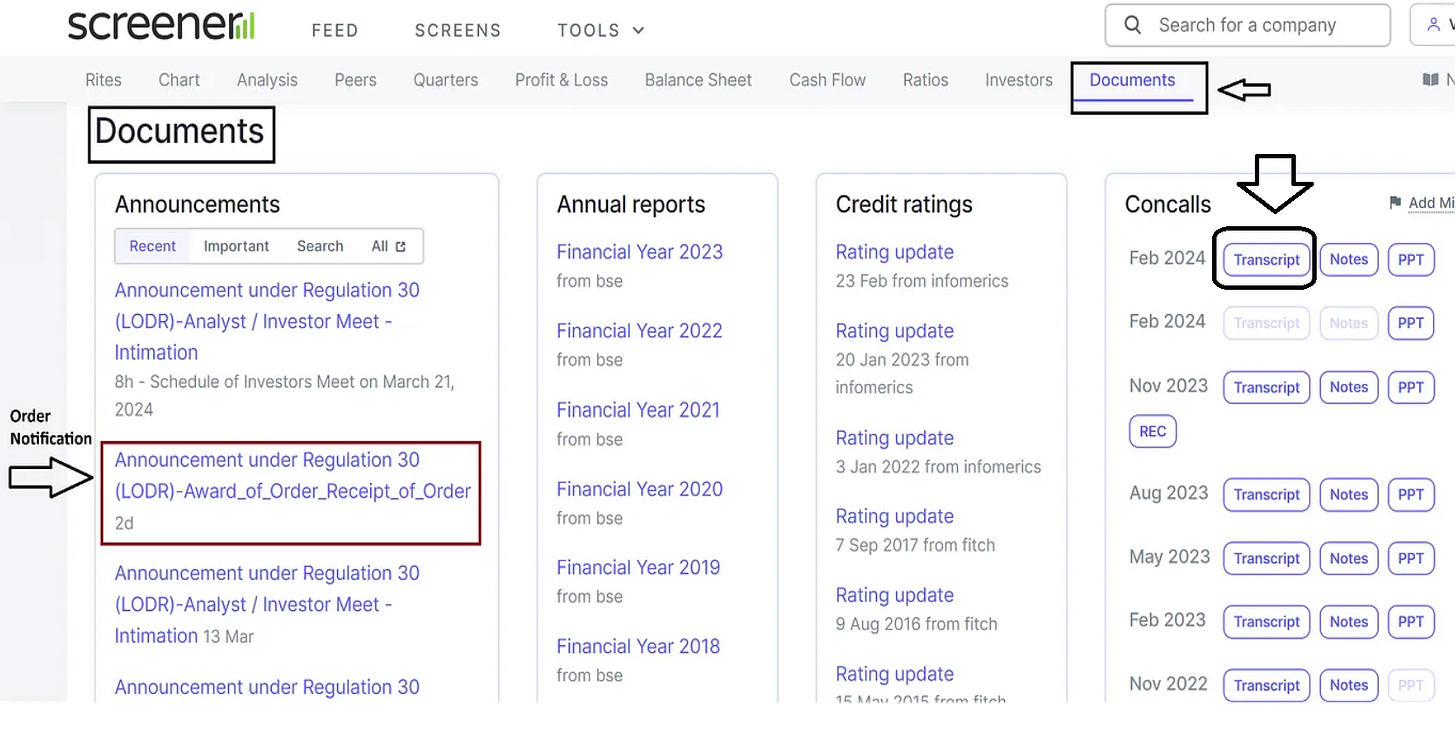1456x752 pixels.
Task: Click the first Feb 2024 Transcript button
Action: 1266,259
